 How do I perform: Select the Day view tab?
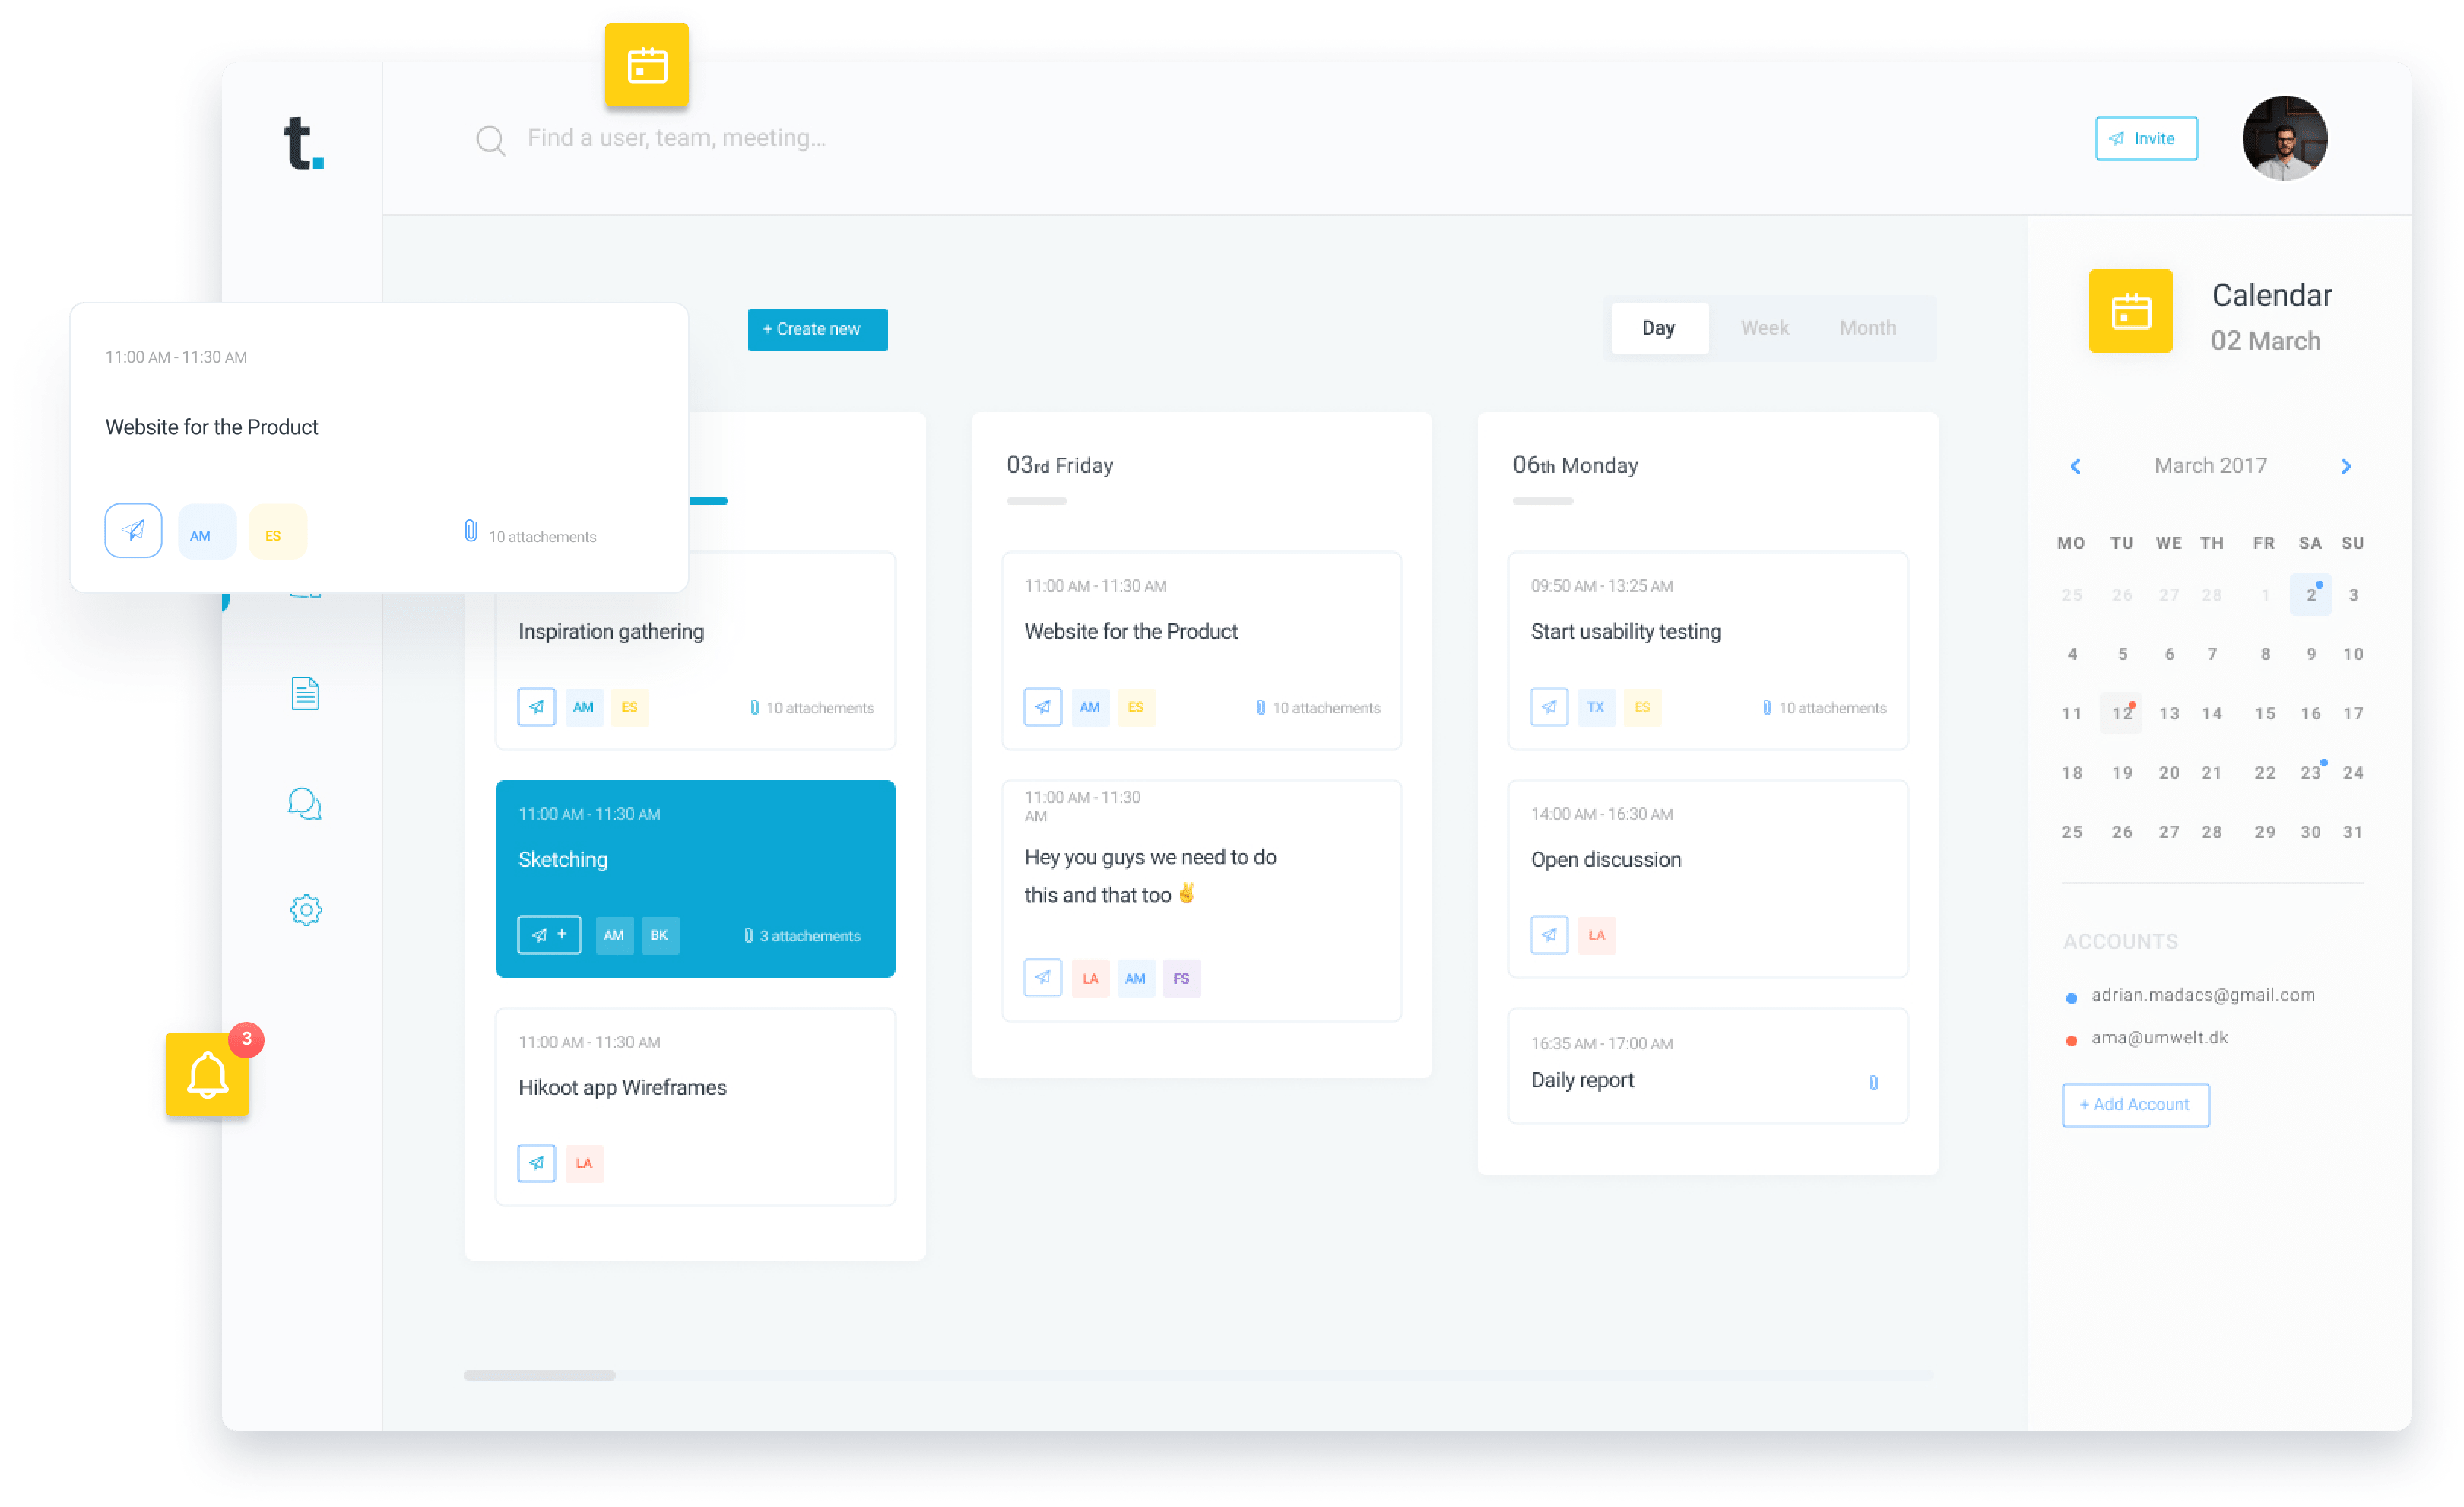click(1658, 328)
